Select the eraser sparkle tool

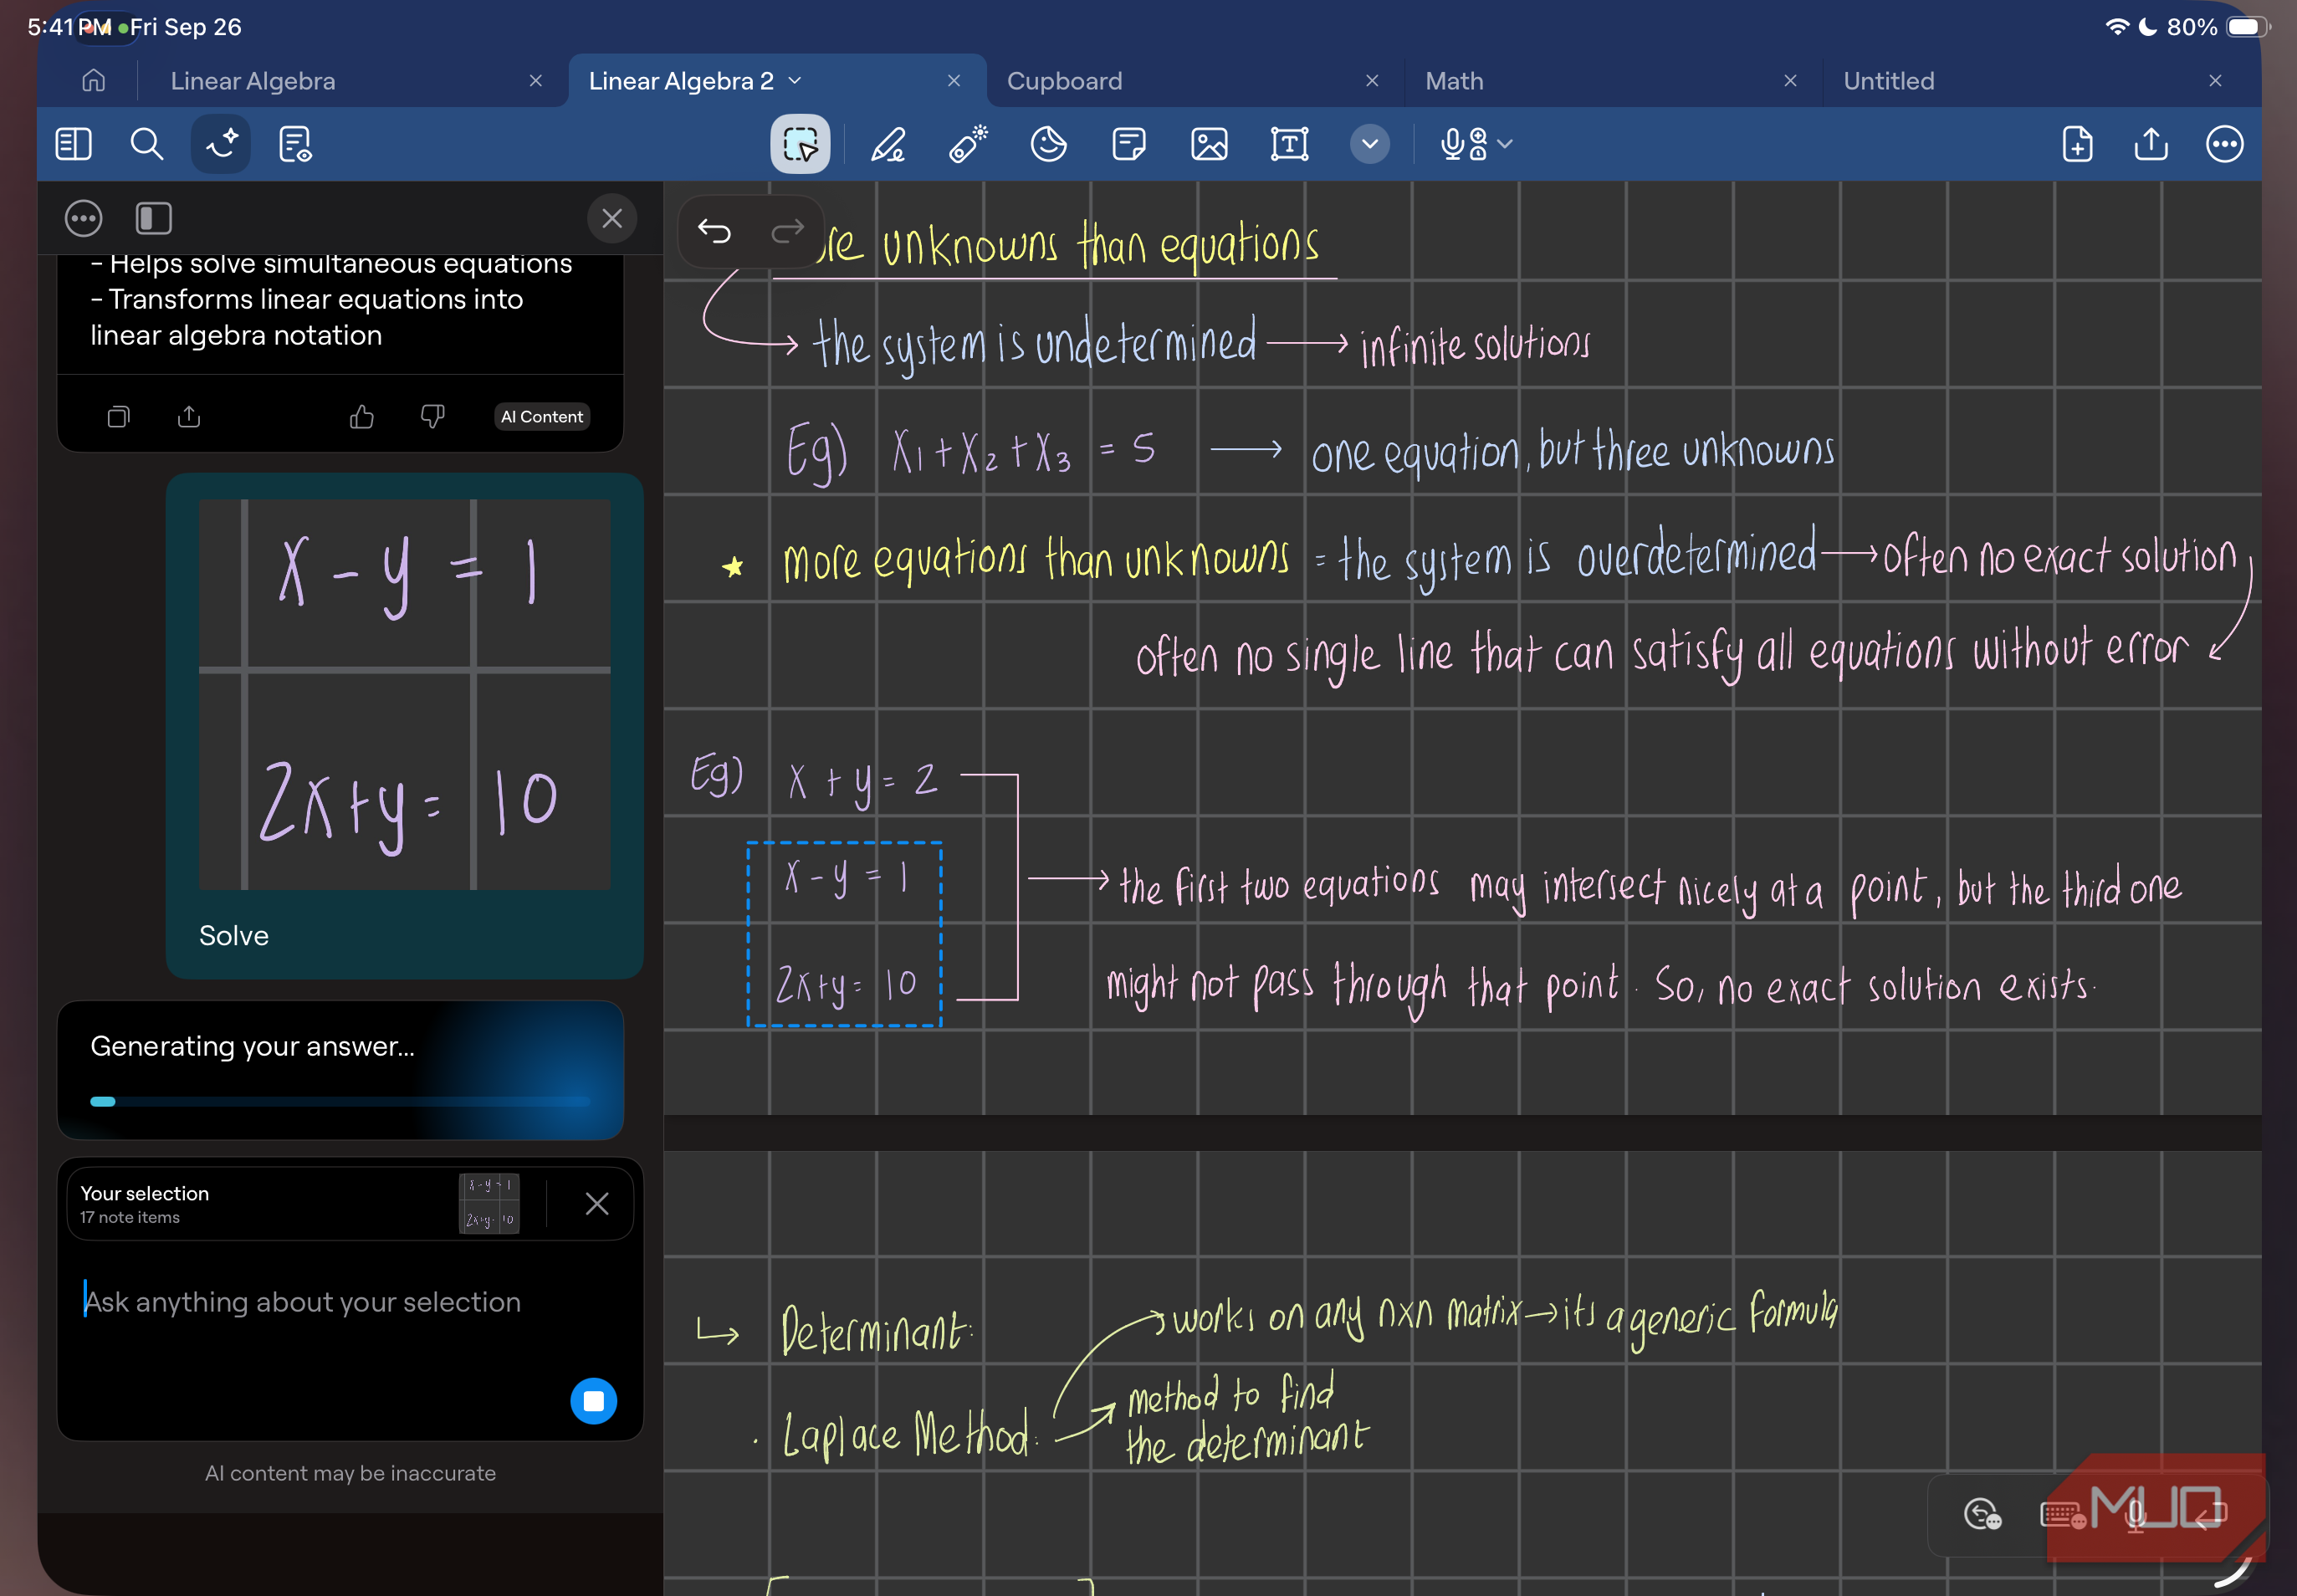(968, 144)
